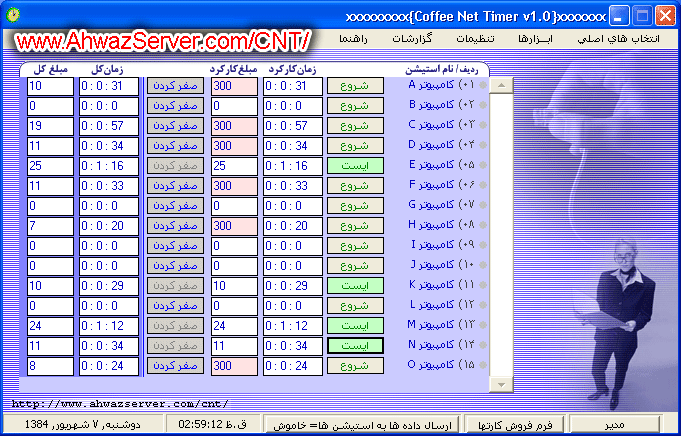
Task: Open http://www.ahwazserver.com/cnt/ link
Action: coord(120,404)
